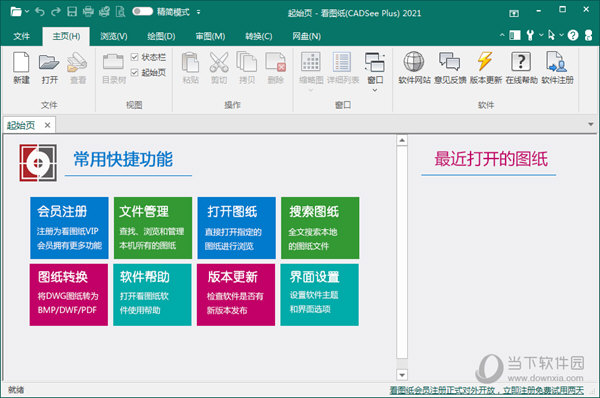Toggle the 精简模式 switch
The height and width of the screenshot is (398, 600).
click(142, 12)
